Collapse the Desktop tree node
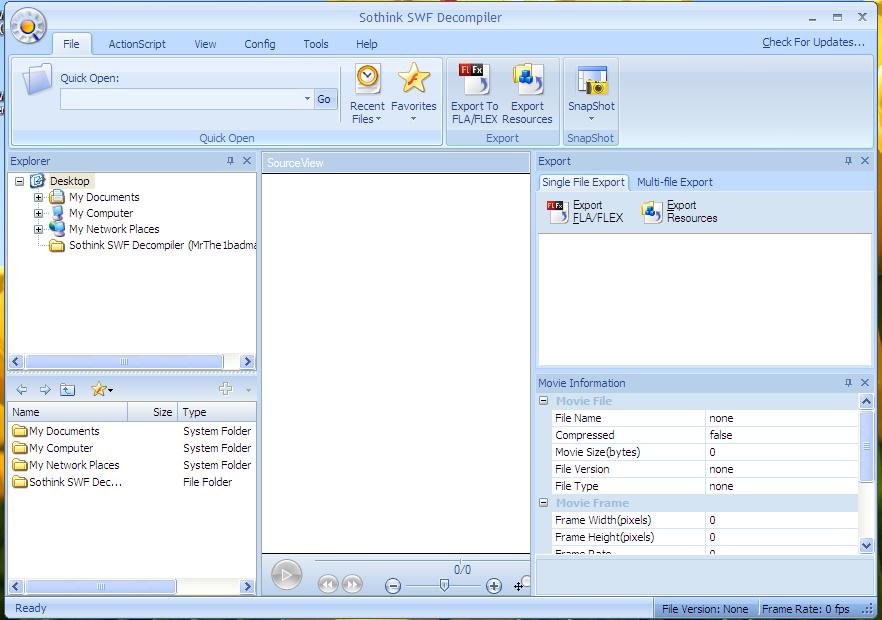This screenshot has width=882, height=620. [x=20, y=181]
